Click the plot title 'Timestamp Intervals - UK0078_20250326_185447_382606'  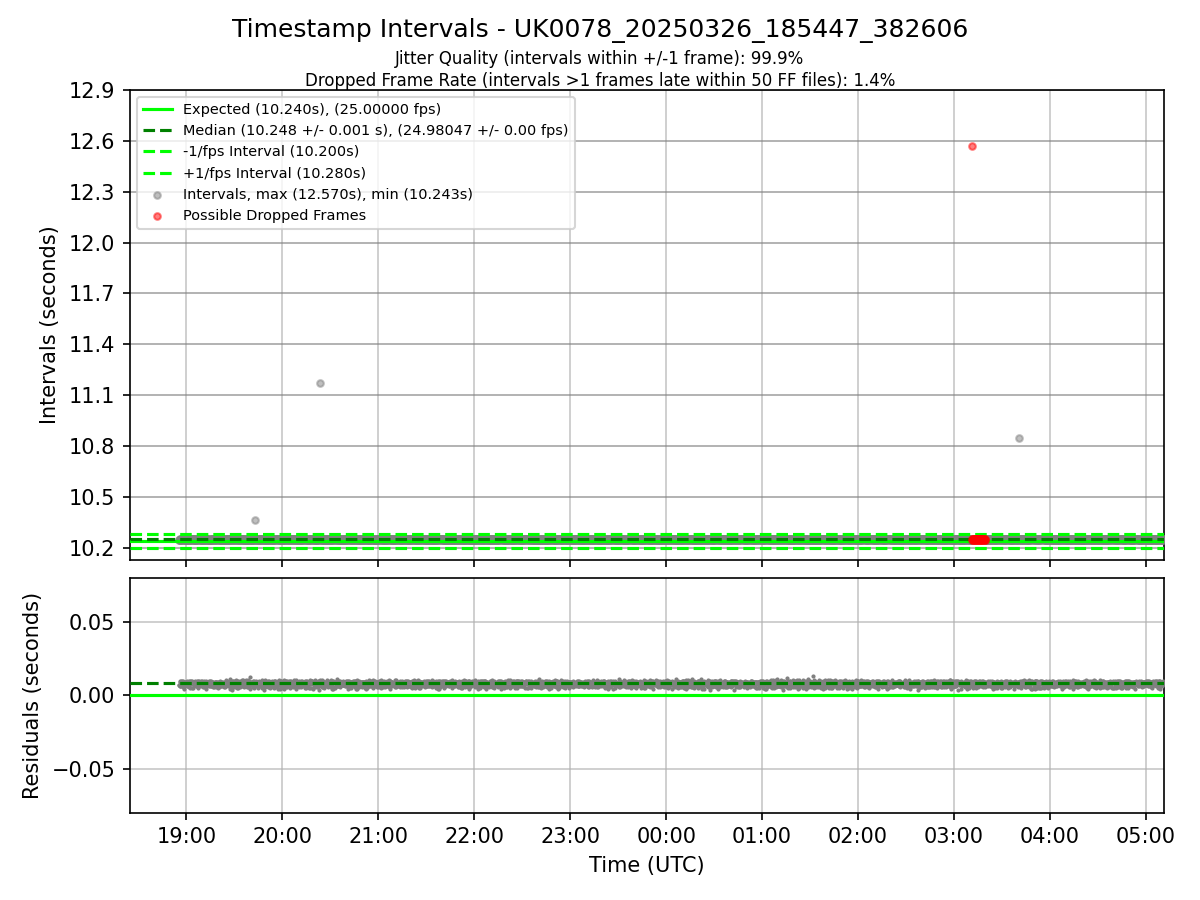(600, 29)
